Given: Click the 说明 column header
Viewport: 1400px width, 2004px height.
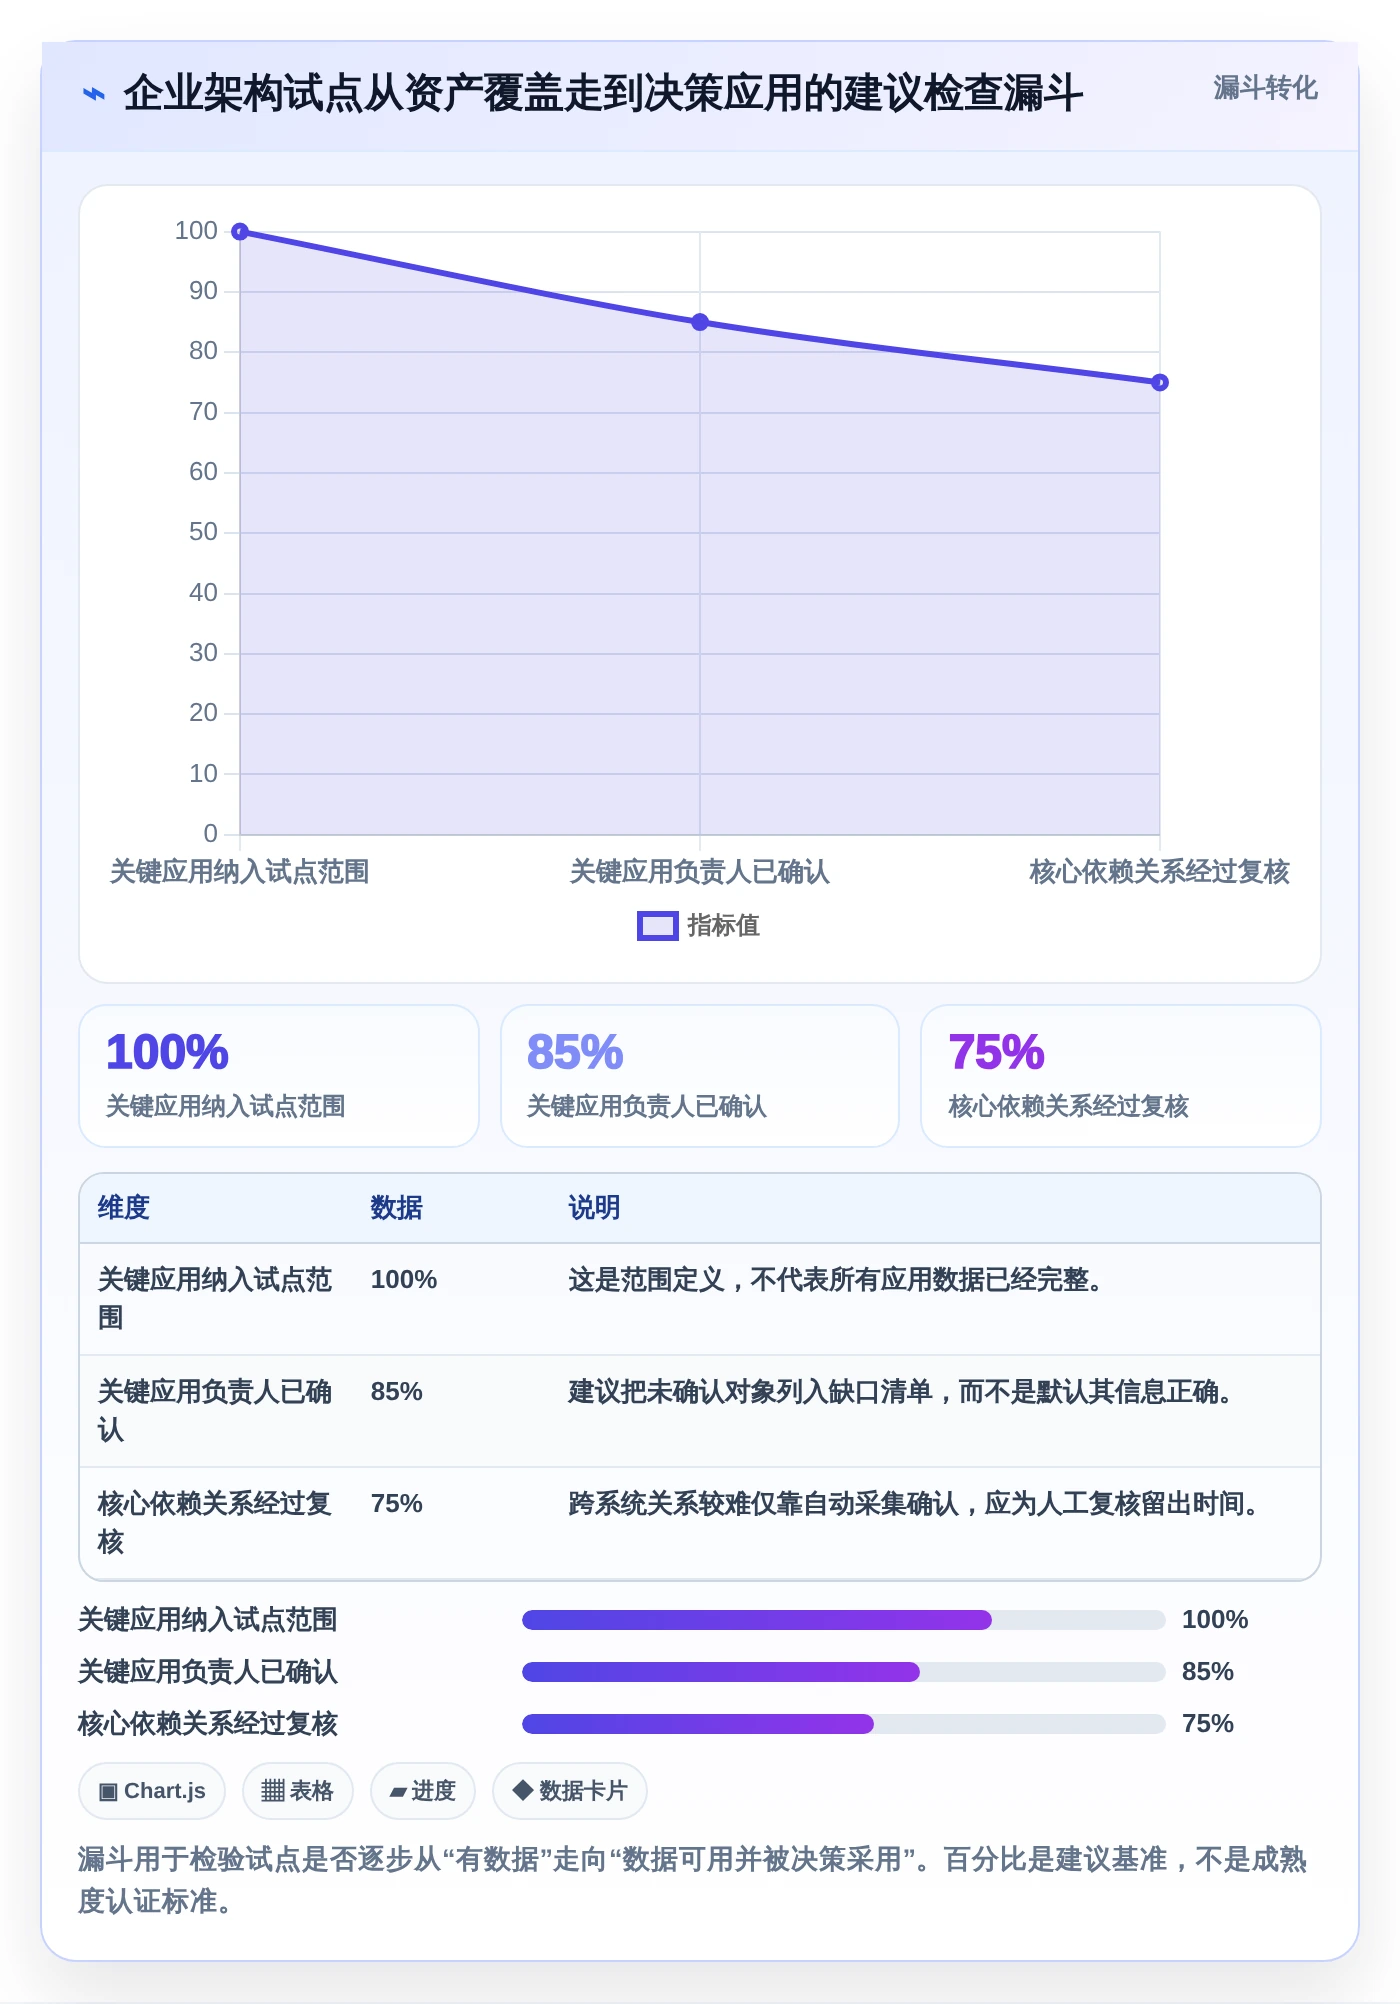Looking at the screenshot, I should coord(595,1208).
